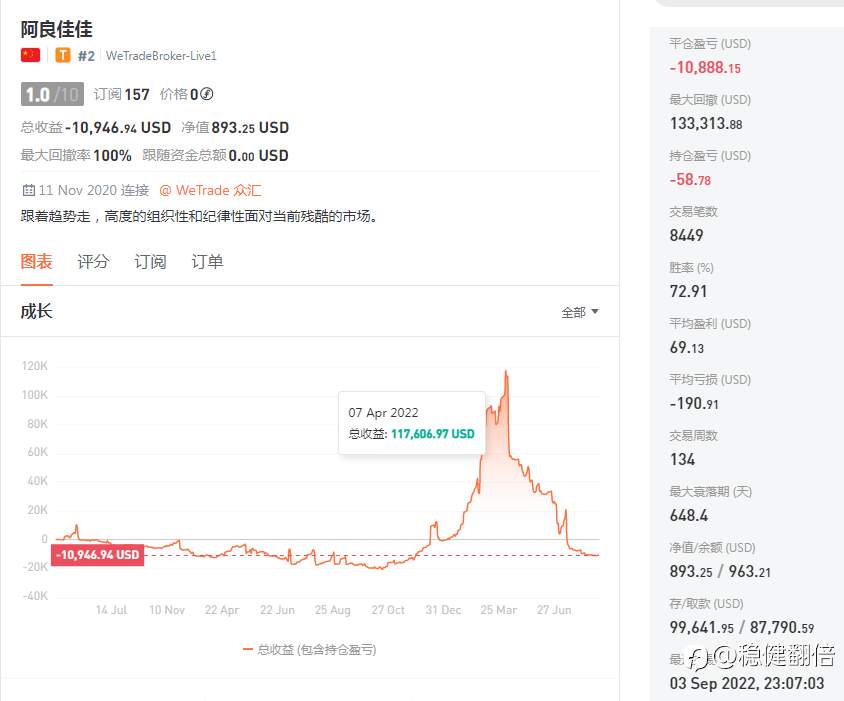Click the chart peak near 25 Mar
Image resolution: width=844 pixels, height=701 pixels.
click(x=506, y=371)
